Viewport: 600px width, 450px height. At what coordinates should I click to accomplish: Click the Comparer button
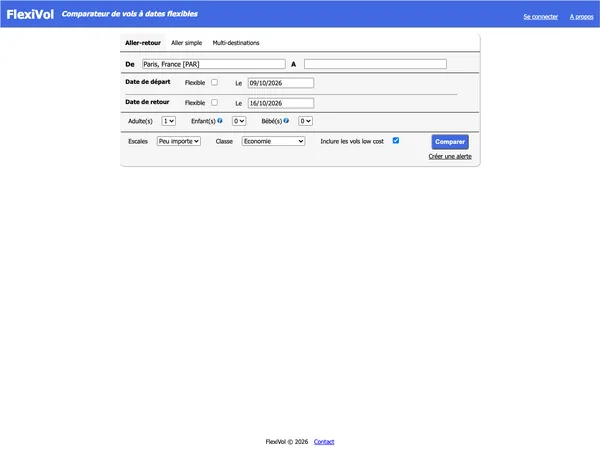point(450,142)
